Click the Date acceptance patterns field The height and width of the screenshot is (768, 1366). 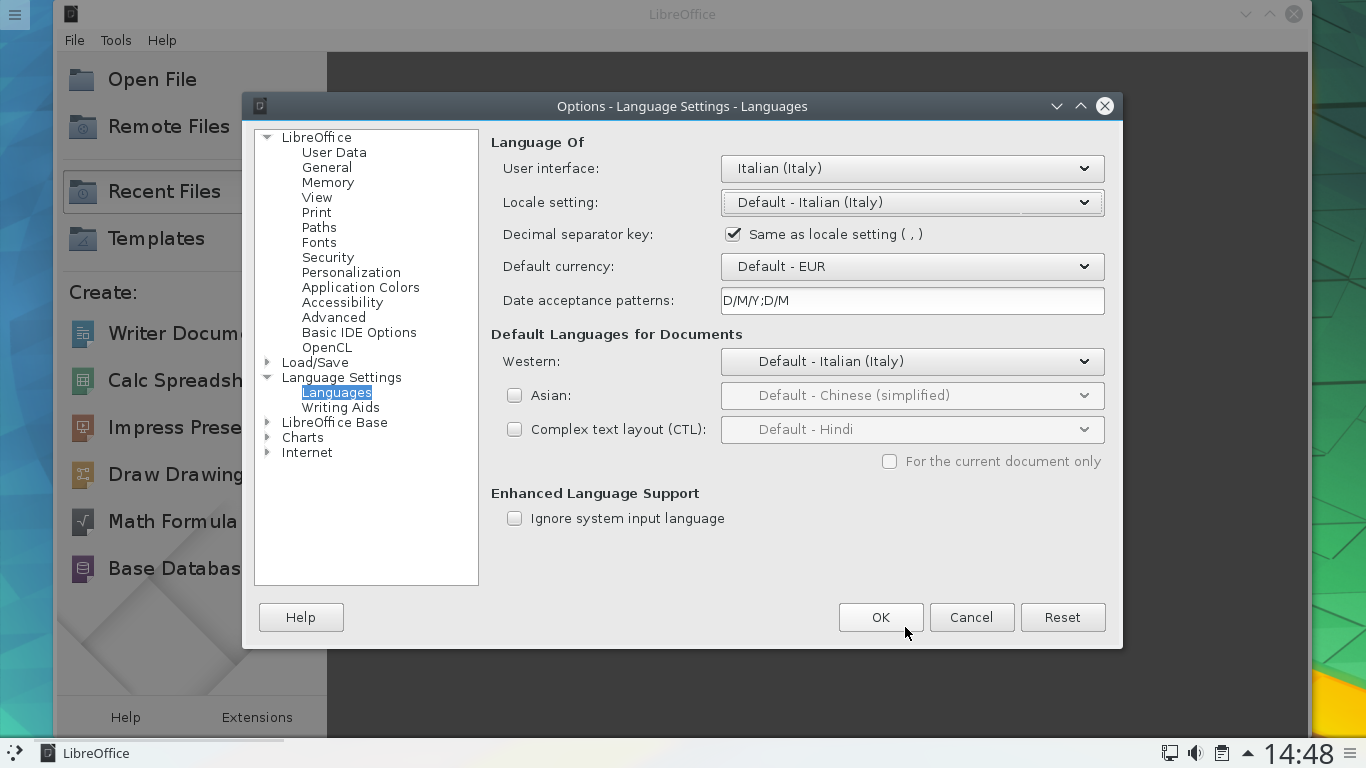[912, 300]
